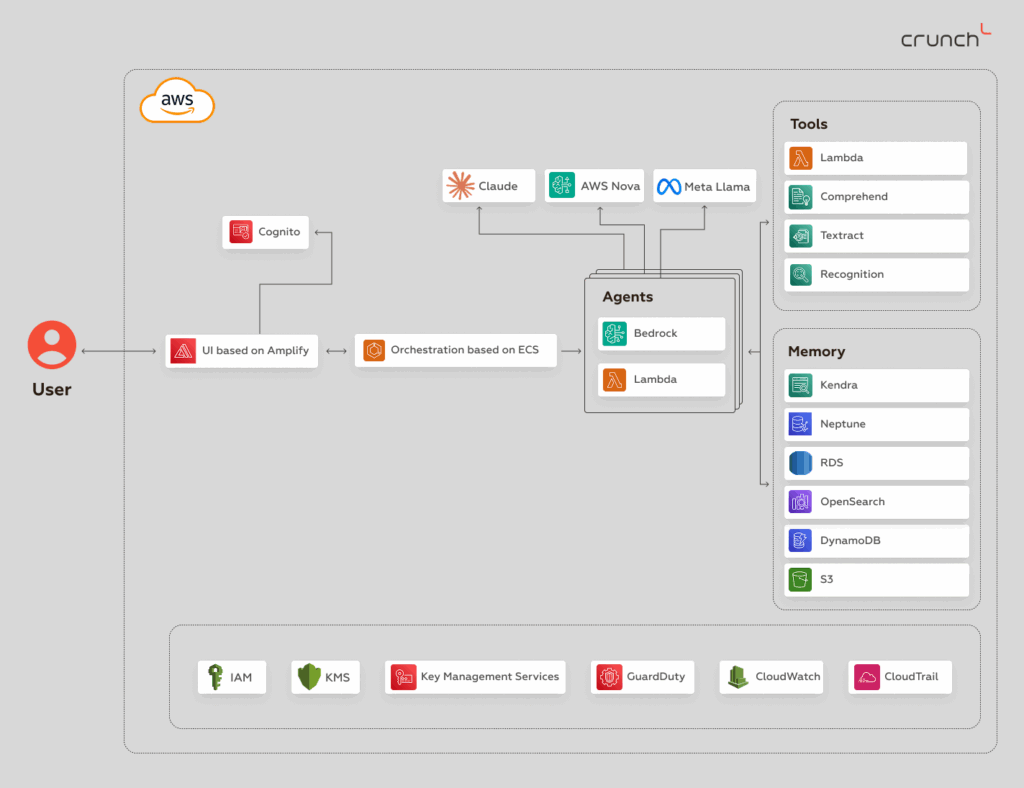This screenshot has width=1024, height=788.
Task: Click the 'Claude' label
Action: 498,186
